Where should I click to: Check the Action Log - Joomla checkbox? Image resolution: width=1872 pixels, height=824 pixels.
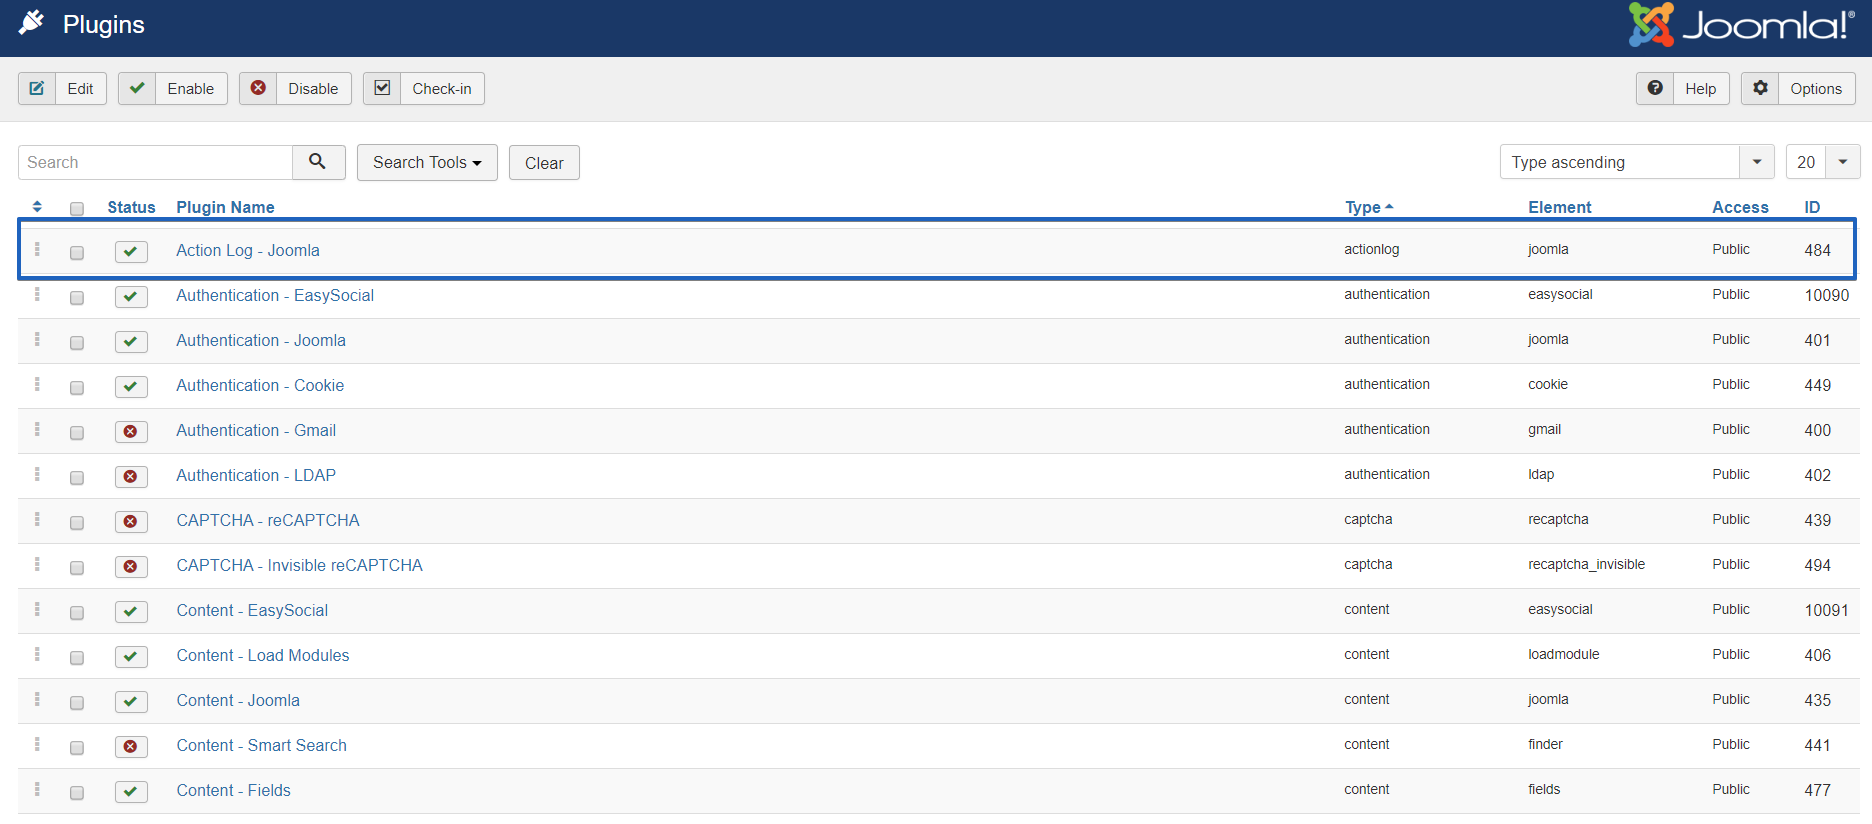(x=77, y=253)
